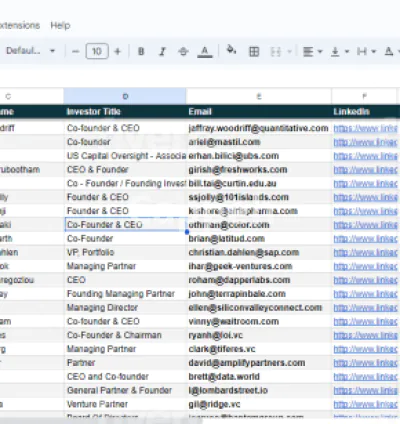
Task: Select email clark@tiferes.vc
Action: 259,349
